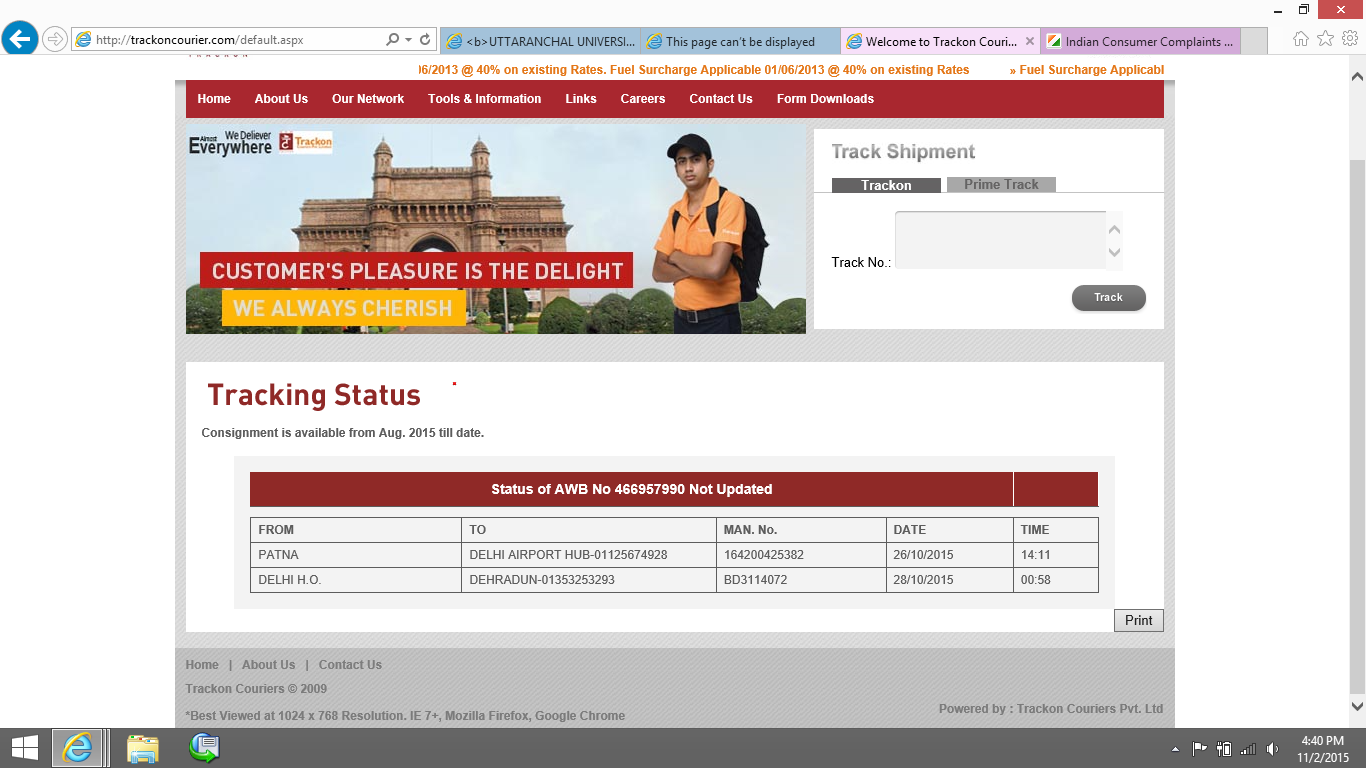Open the browser Home icon
Viewport: 1366px width, 768px height.
pos(1301,39)
